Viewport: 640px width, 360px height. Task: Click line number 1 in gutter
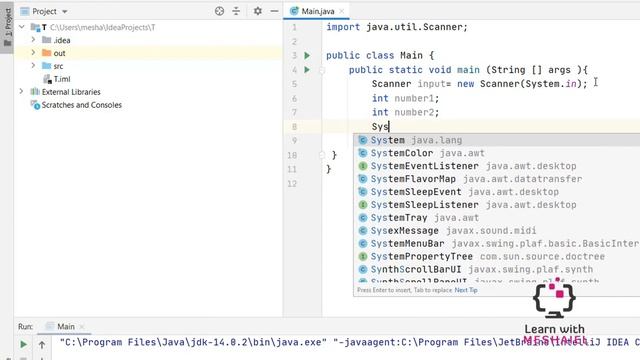coord(294,27)
